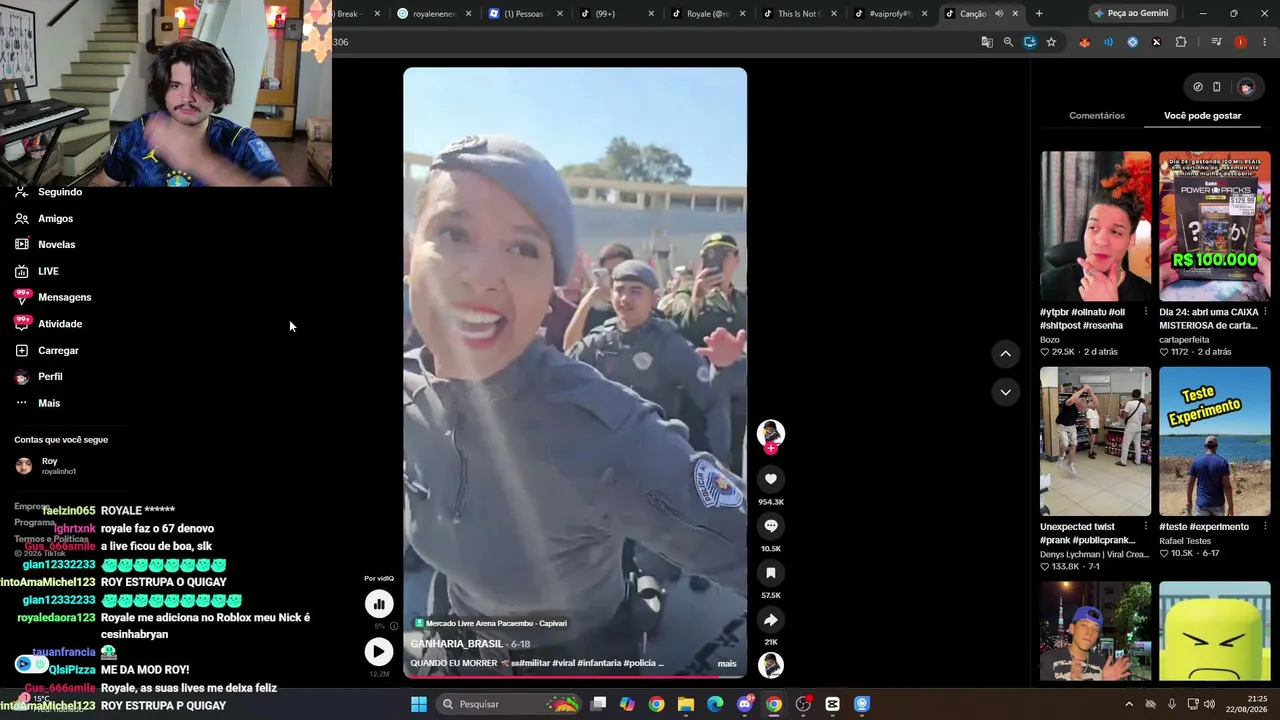This screenshot has width=1280, height=720.
Task: Open the vidIQ stats bar-chart button
Action: (x=379, y=604)
